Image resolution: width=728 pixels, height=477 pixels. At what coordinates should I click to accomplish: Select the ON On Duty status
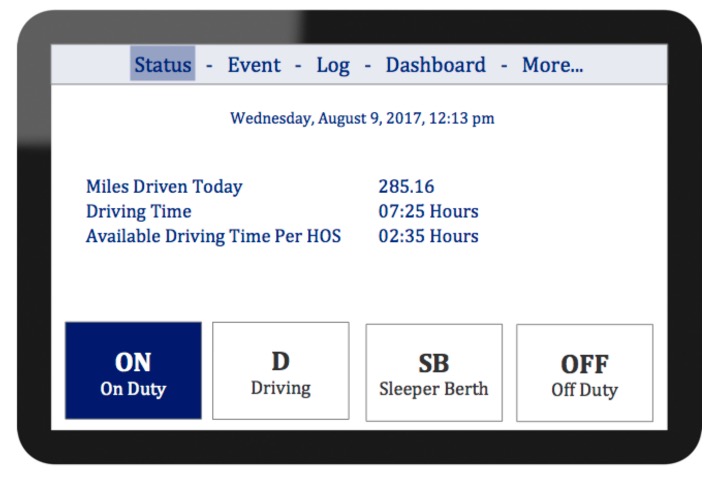133,370
